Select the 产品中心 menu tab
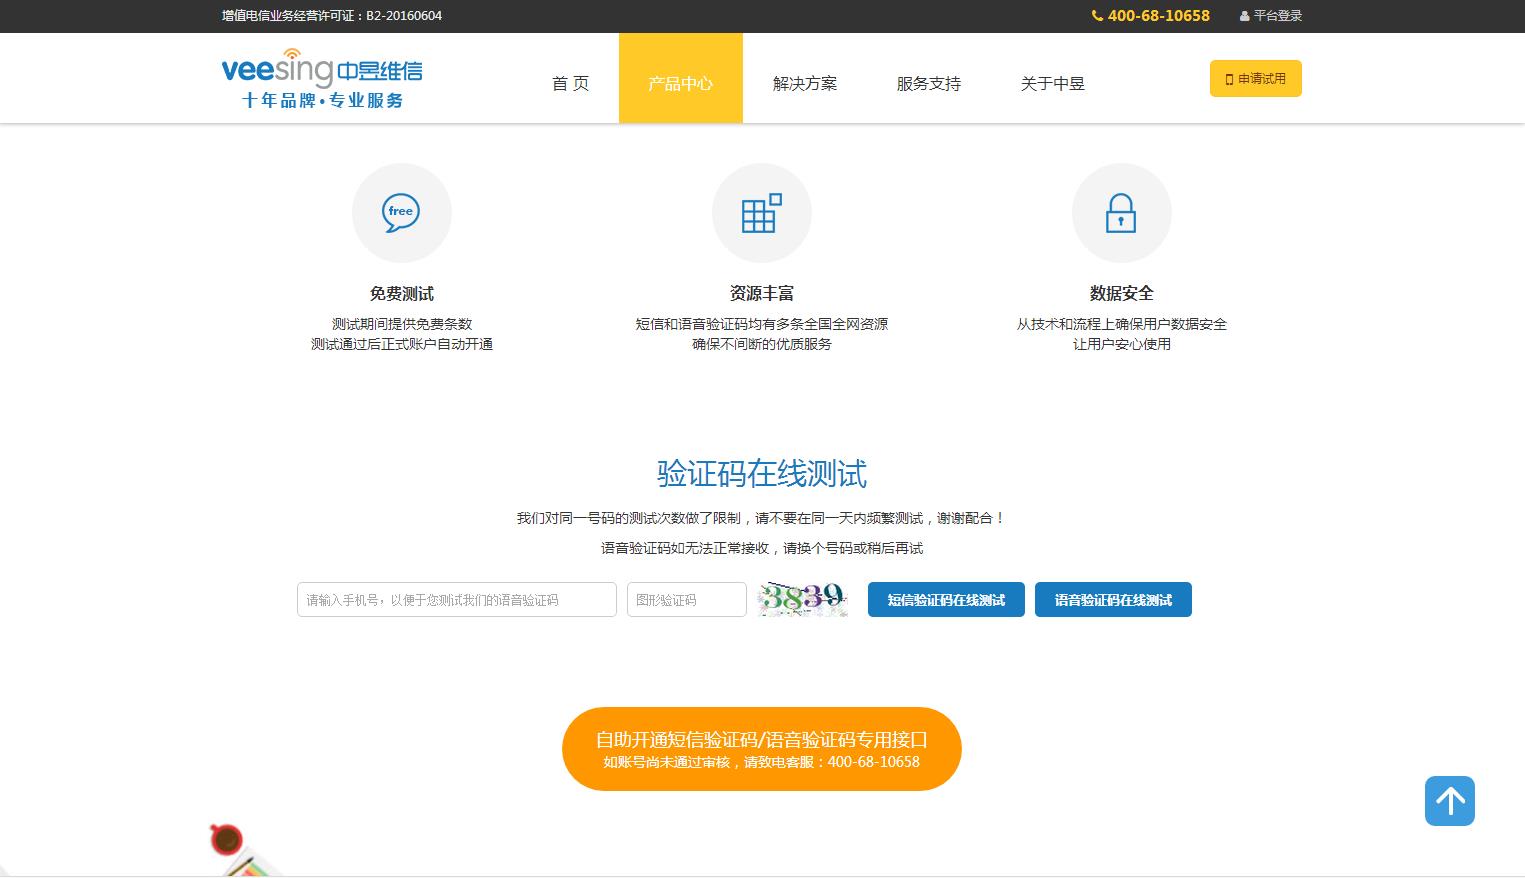 (680, 84)
